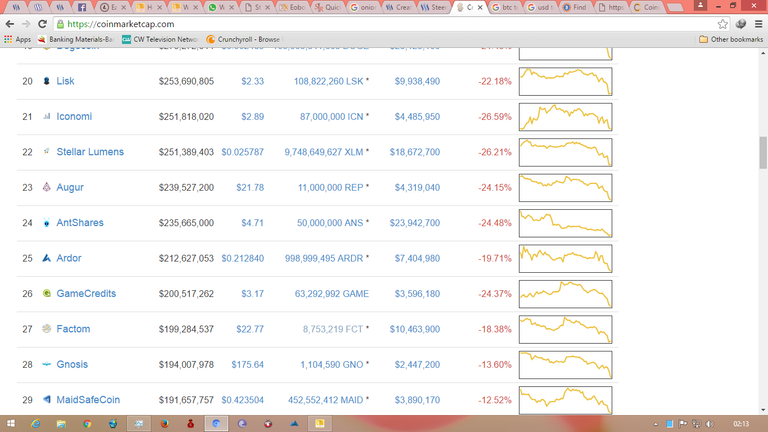The width and height of the screenshot is (768, 432).
Task: Open the Windows Start button
Action: pos(10,424)
